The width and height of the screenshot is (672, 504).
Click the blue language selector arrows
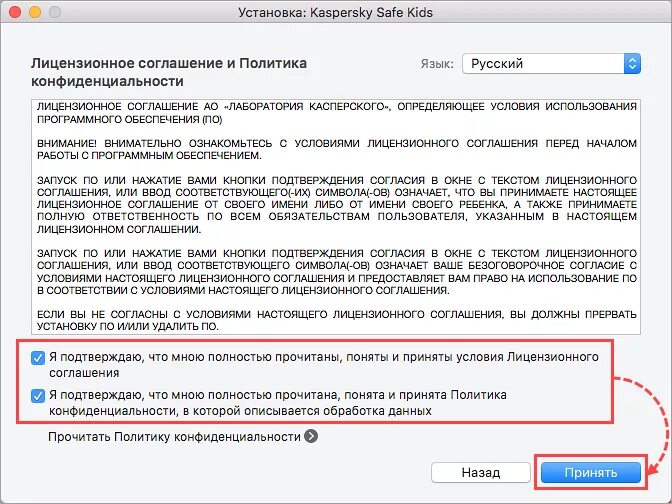632,64
